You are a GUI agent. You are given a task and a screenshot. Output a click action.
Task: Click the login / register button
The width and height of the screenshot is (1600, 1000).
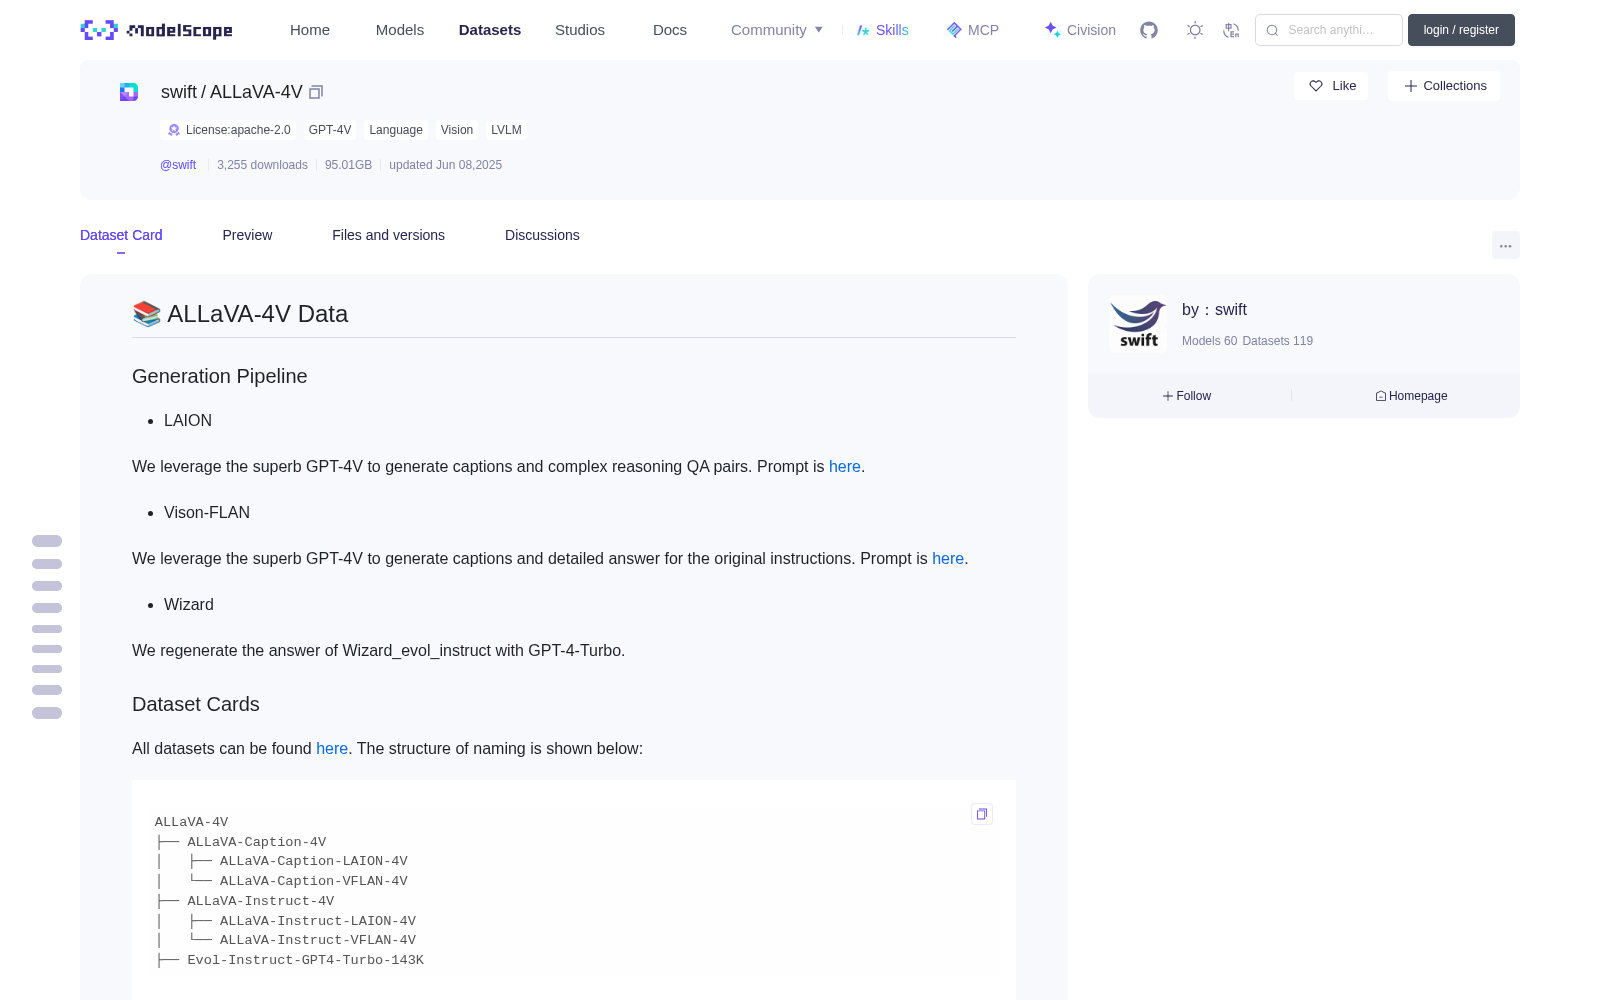click(1461, 30)
